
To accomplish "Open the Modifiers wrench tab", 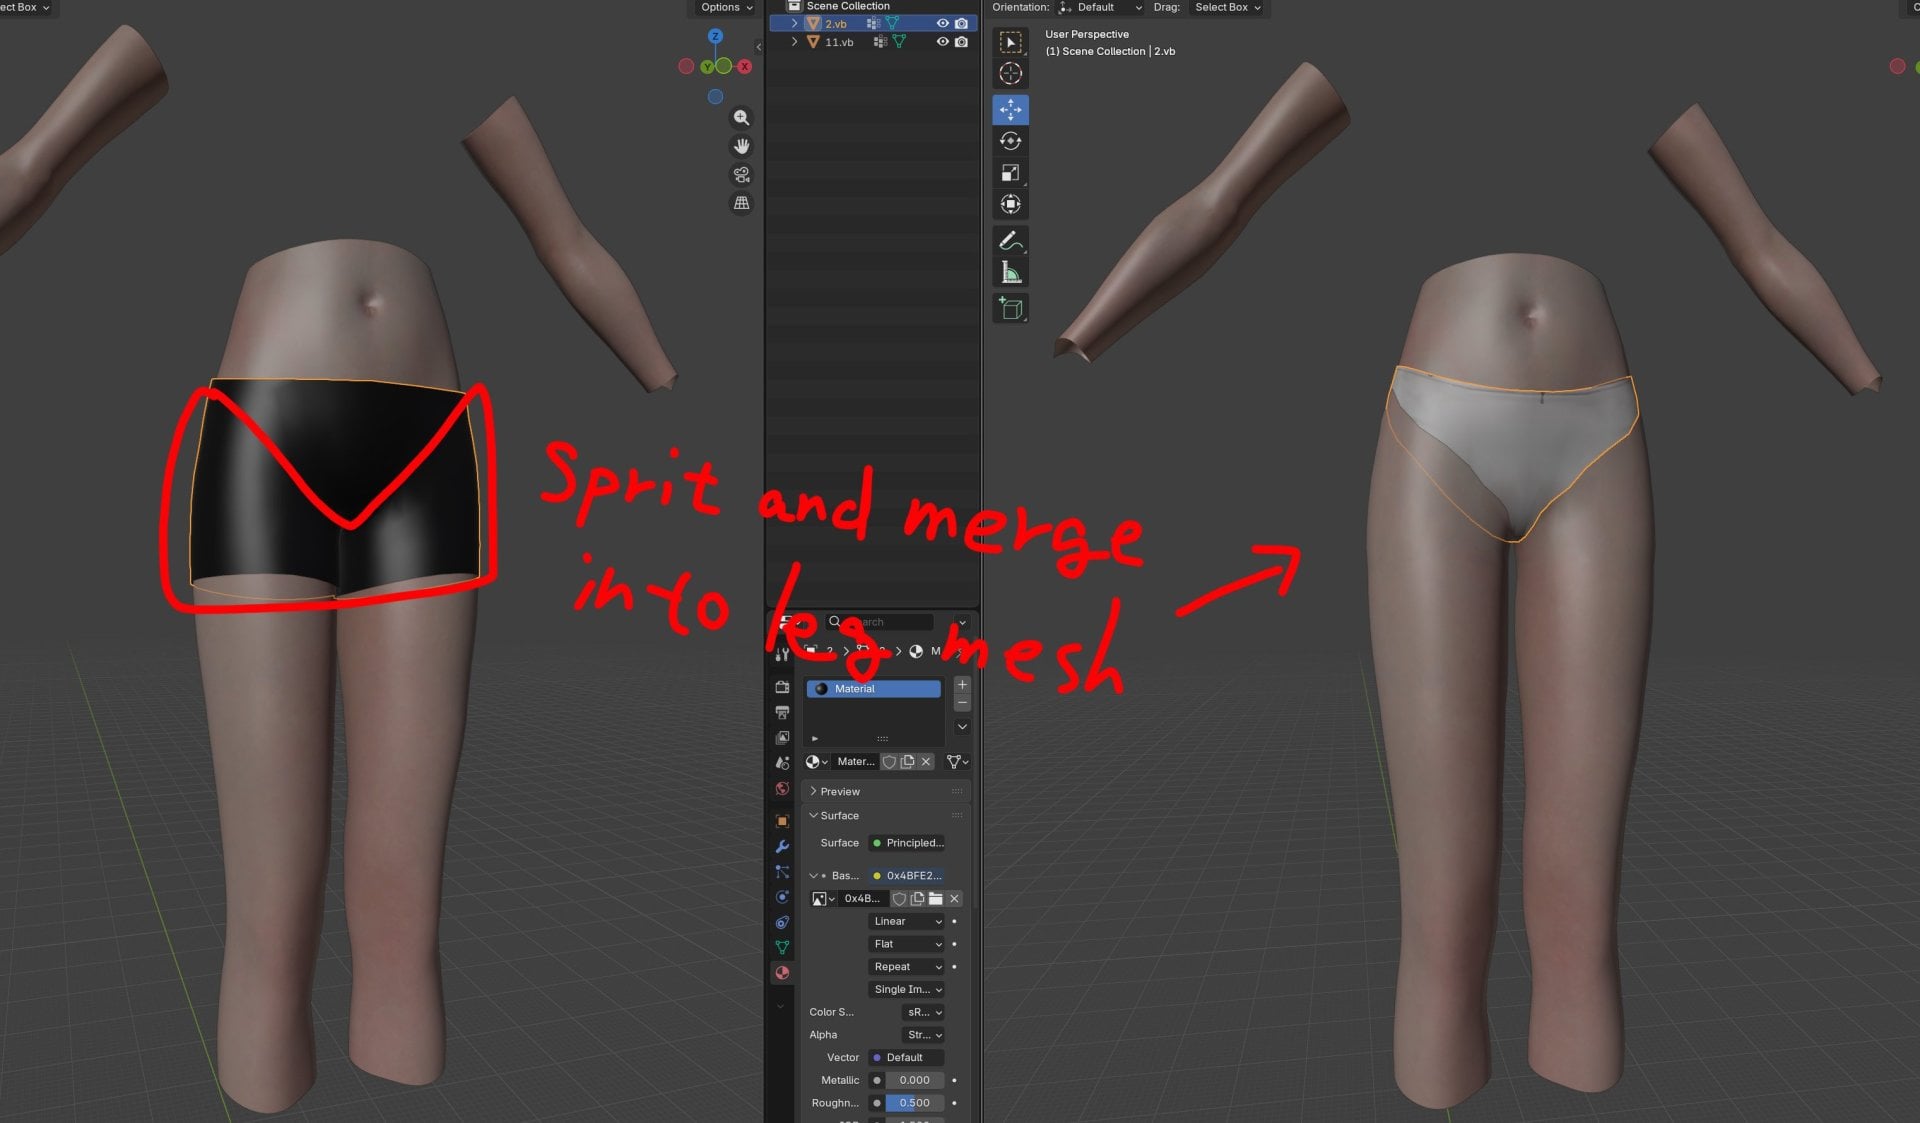I will [782, 847].
